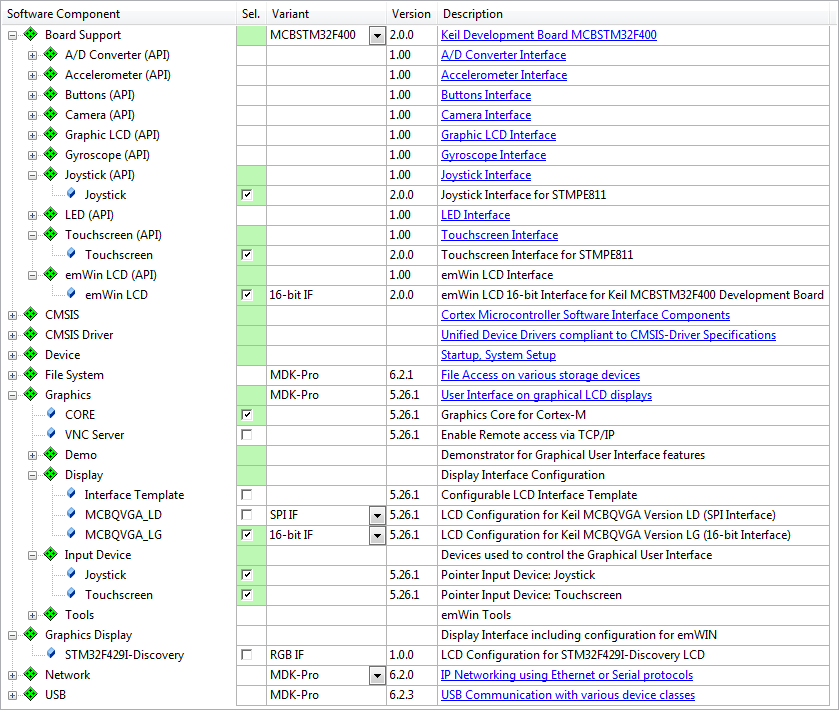Viewport: 839px width, 710px height.
Task: Click the green diamond icon beside Board Support
Action: (x=31, y=35)
